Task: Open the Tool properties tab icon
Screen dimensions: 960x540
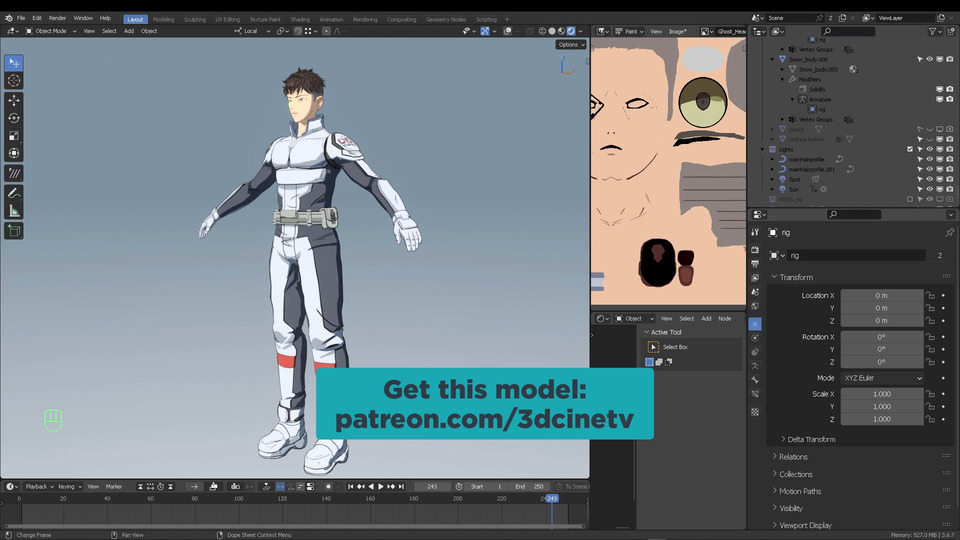Action: (755, 233)
